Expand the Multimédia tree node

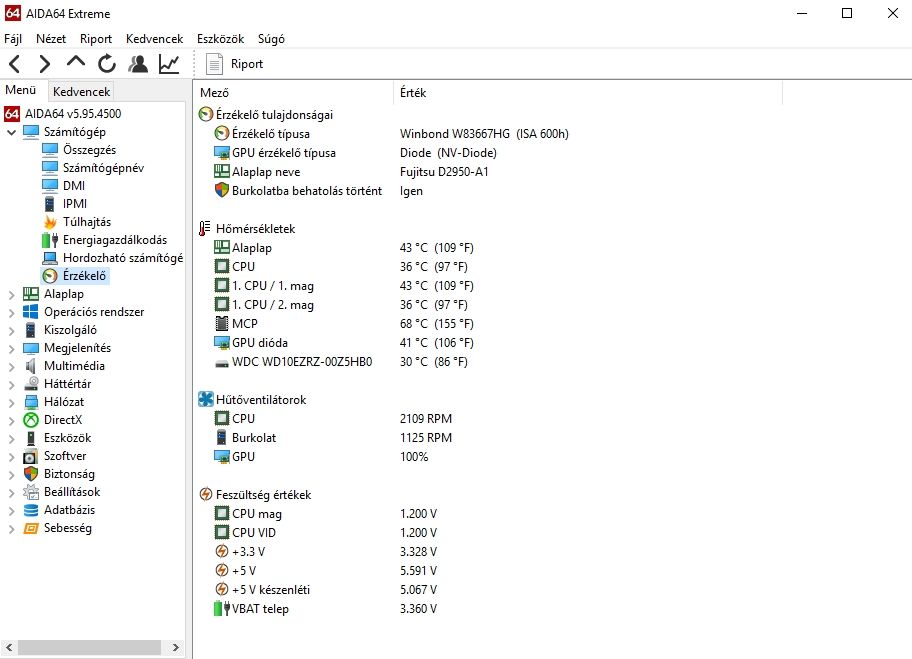pyautogui.click(x=11, y=366)
